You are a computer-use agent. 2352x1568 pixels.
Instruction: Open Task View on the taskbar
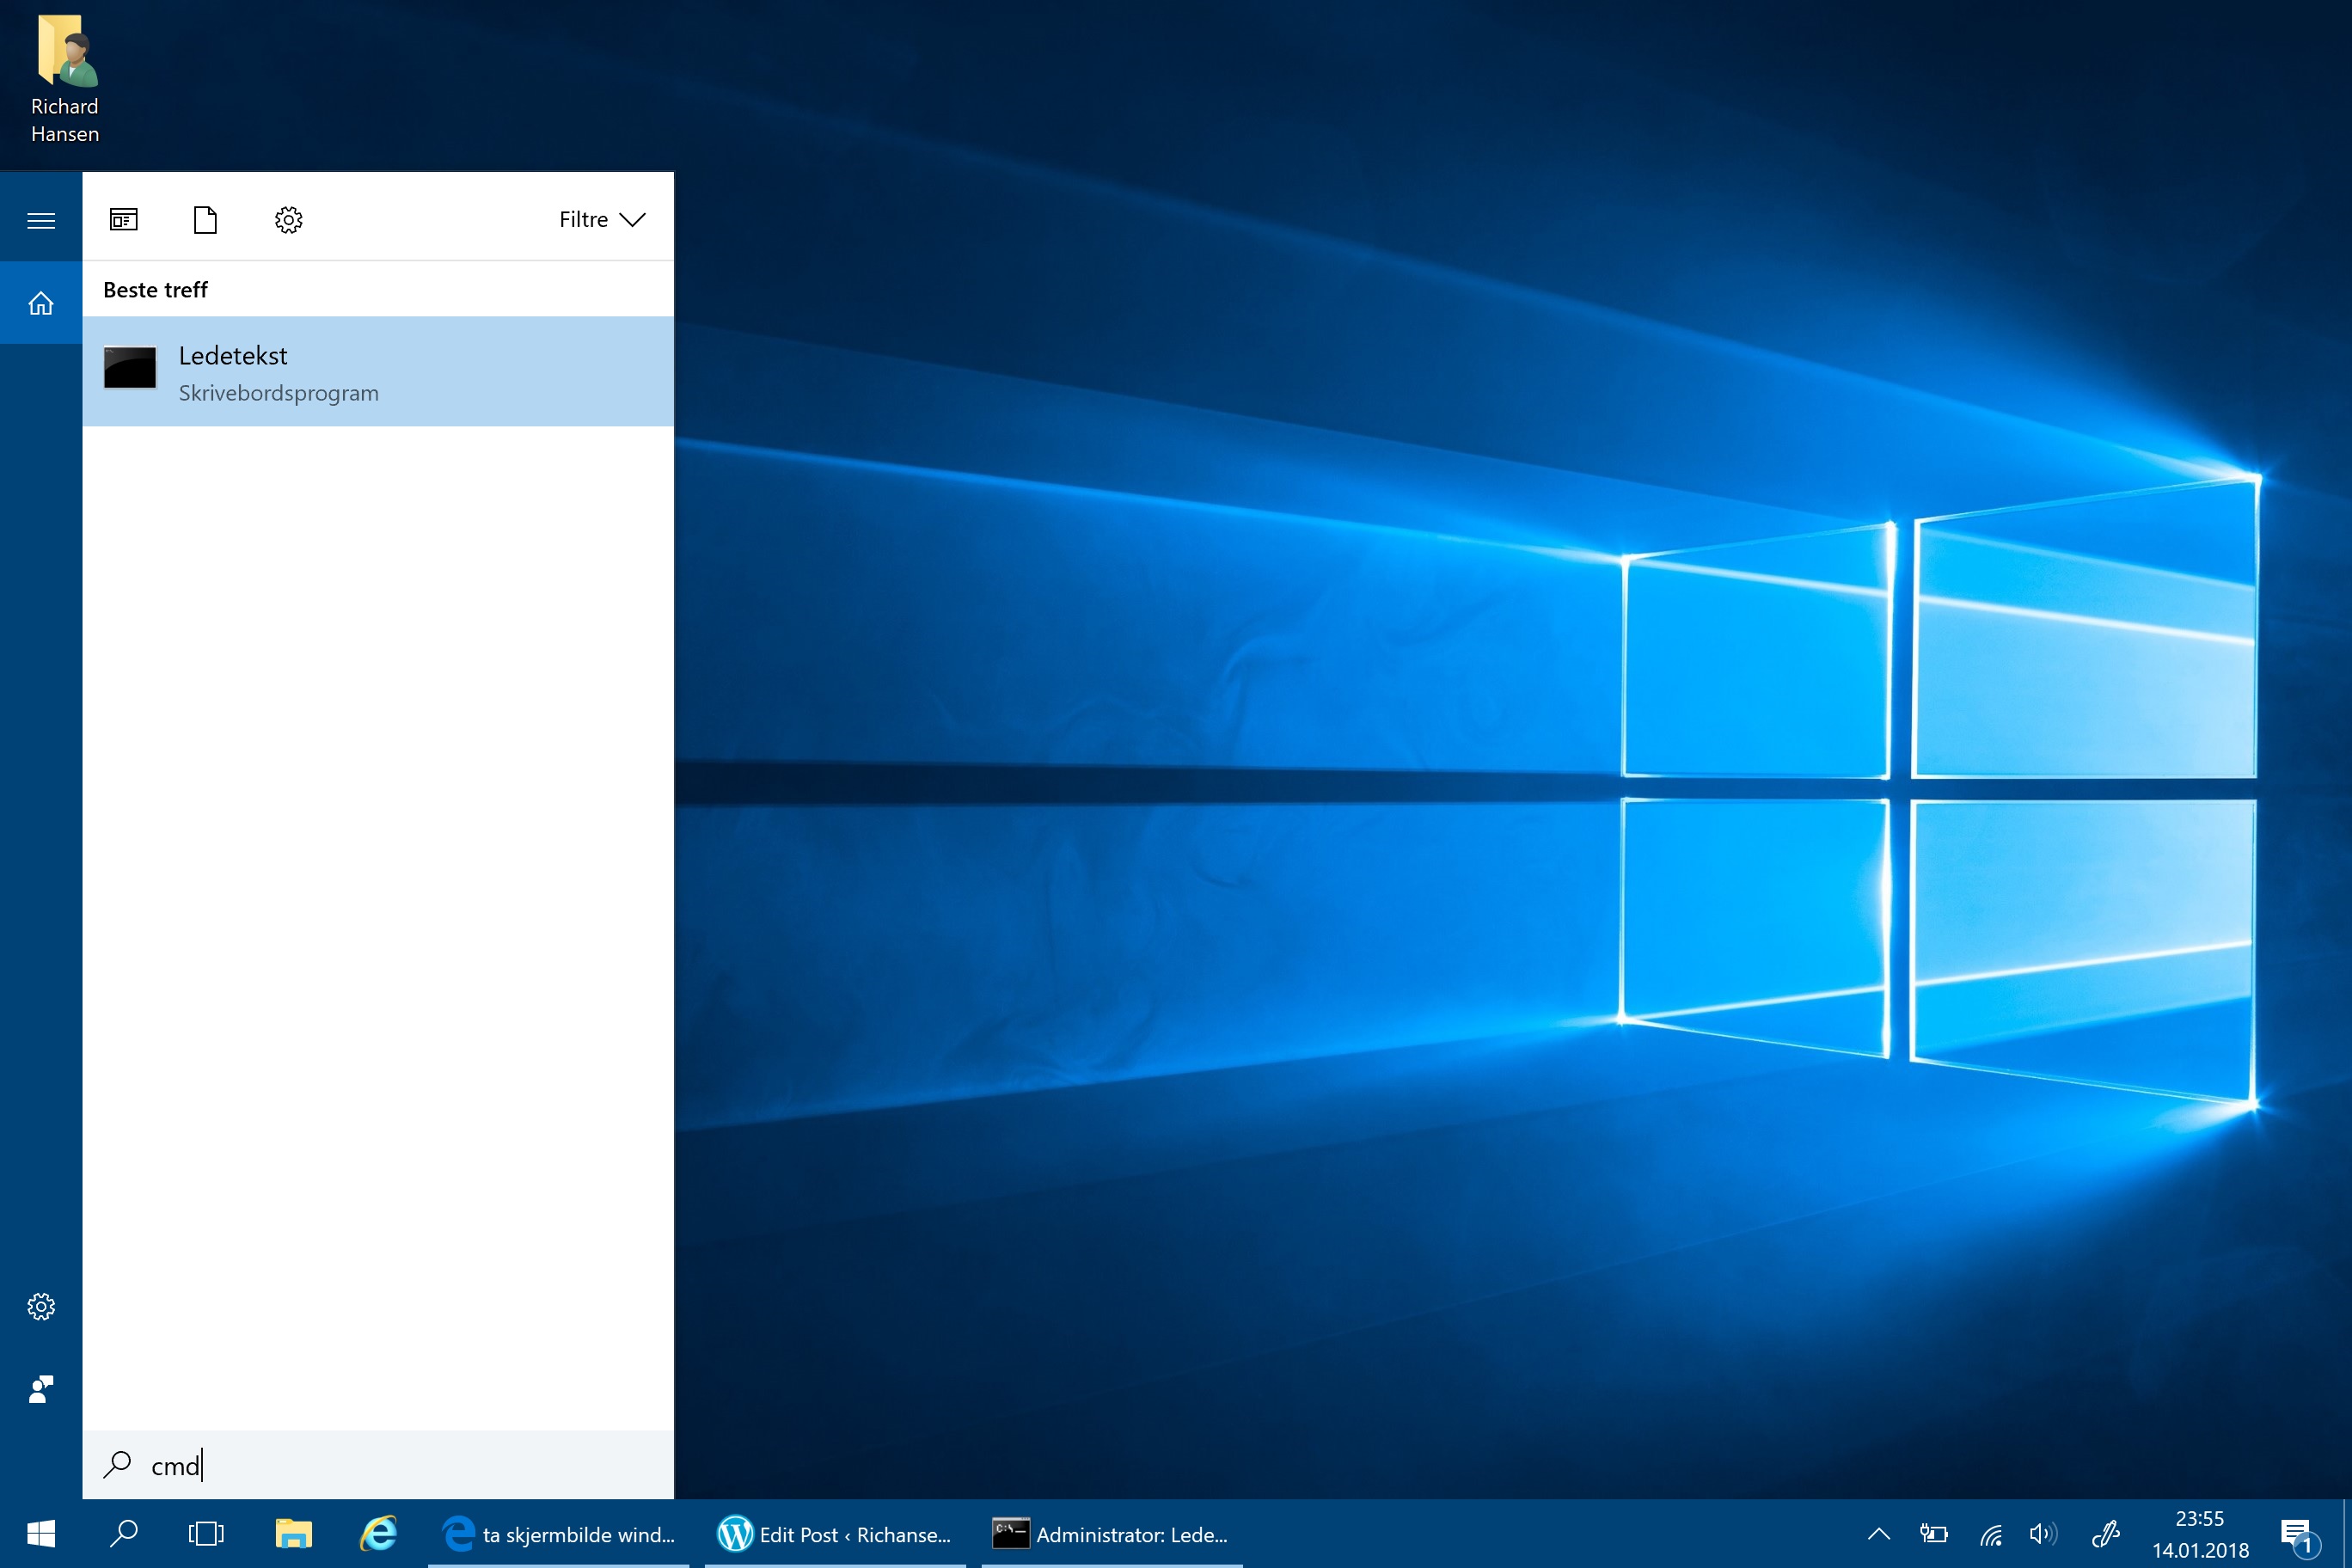tap(206, 1534)
